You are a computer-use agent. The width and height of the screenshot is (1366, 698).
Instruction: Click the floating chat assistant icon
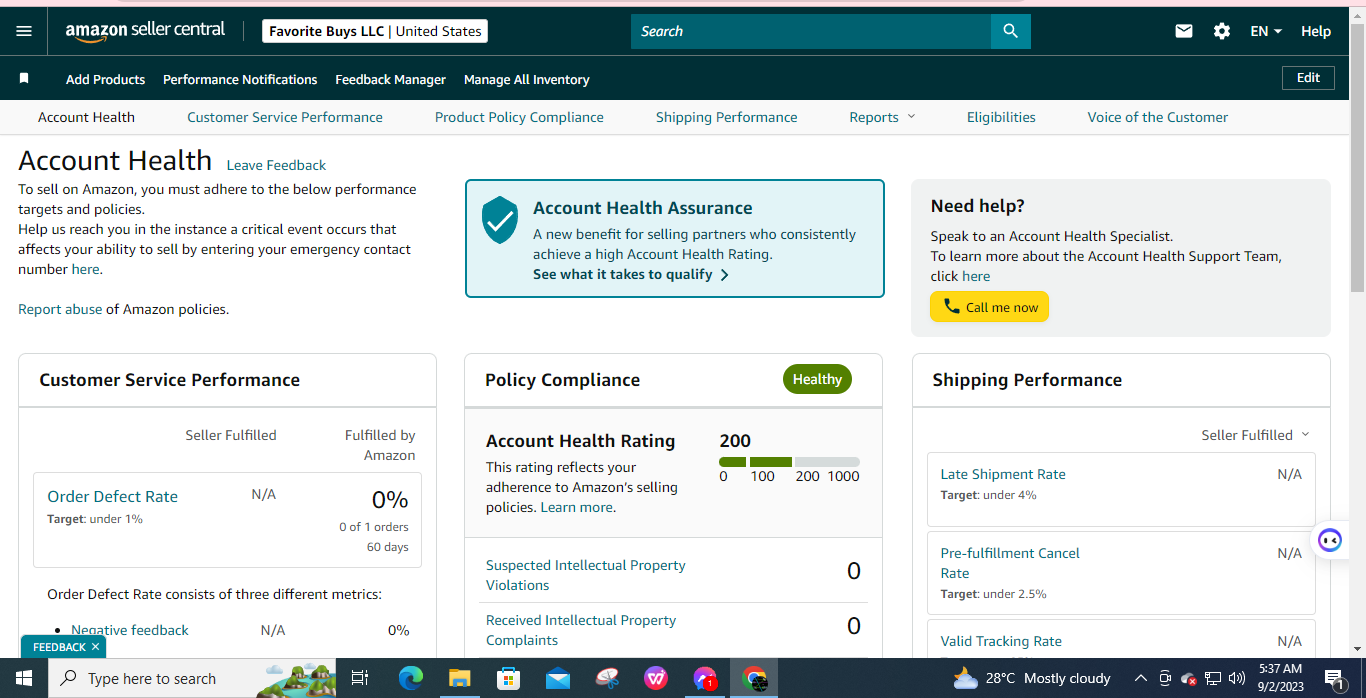pyautogui.click(x=1330, y=541)
